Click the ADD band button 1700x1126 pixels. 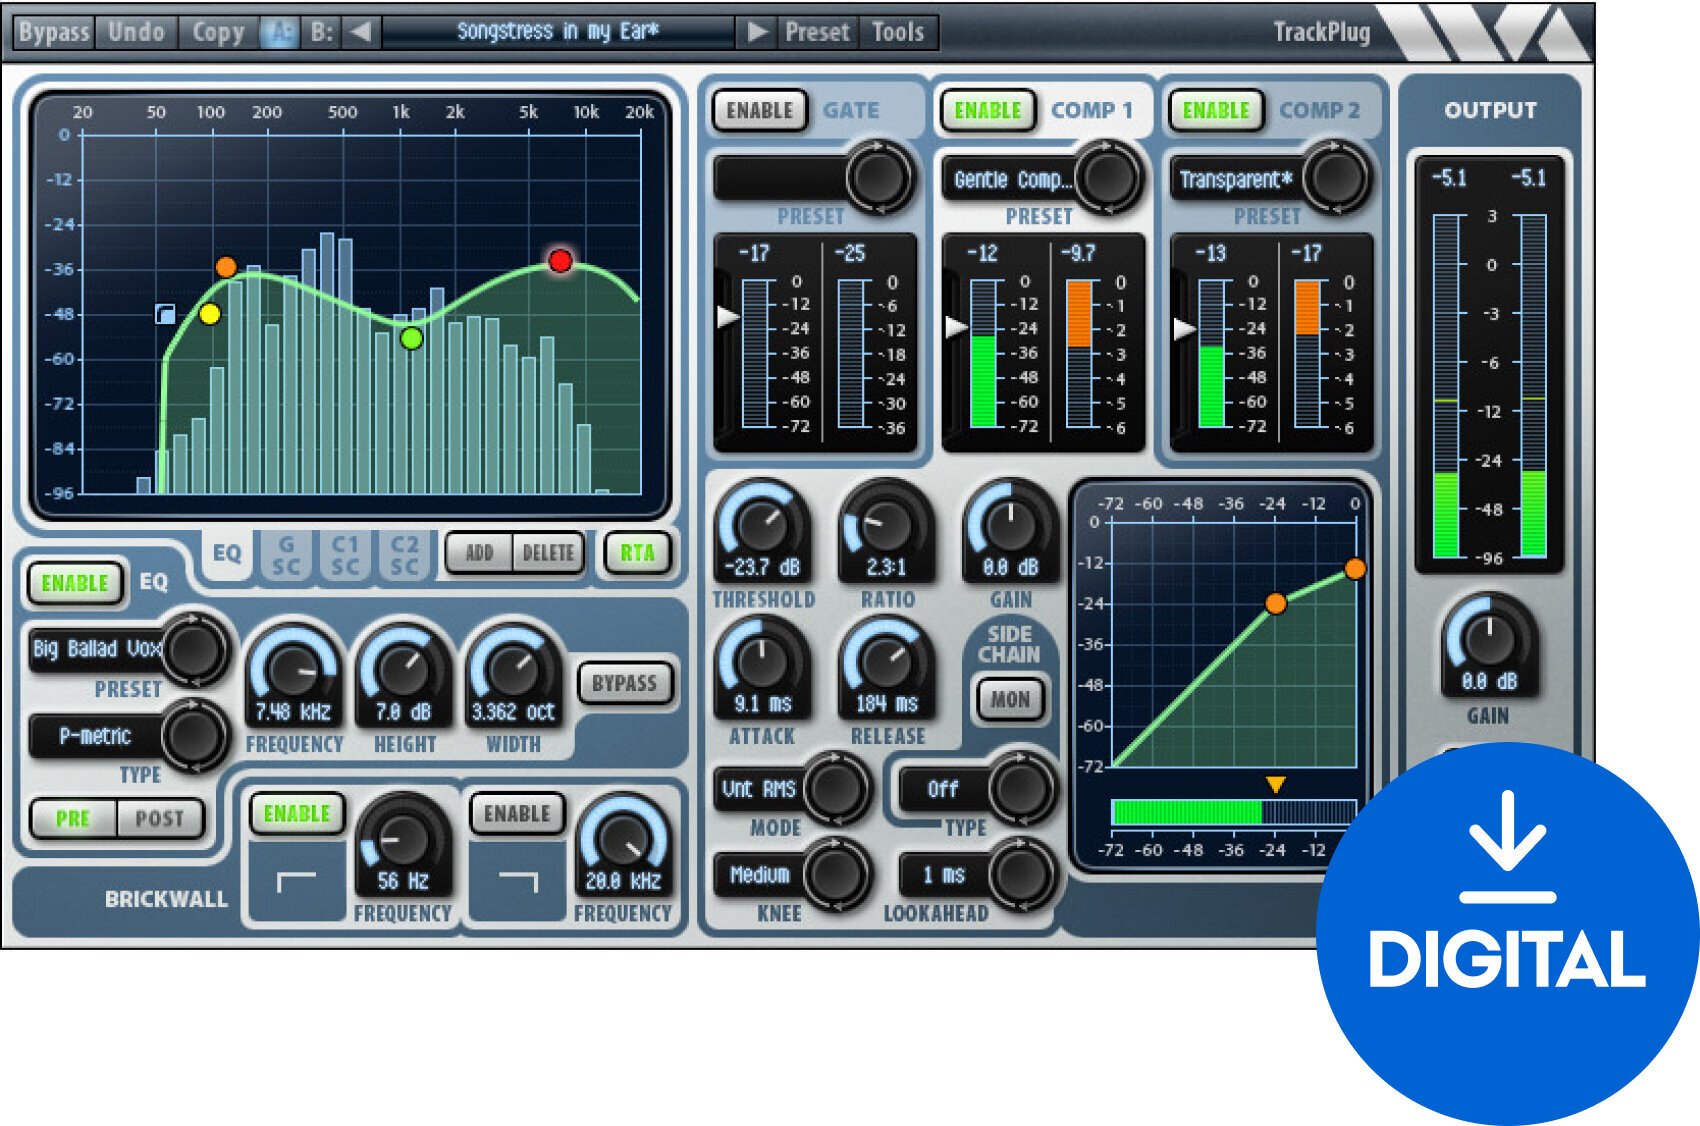(479, 553)
